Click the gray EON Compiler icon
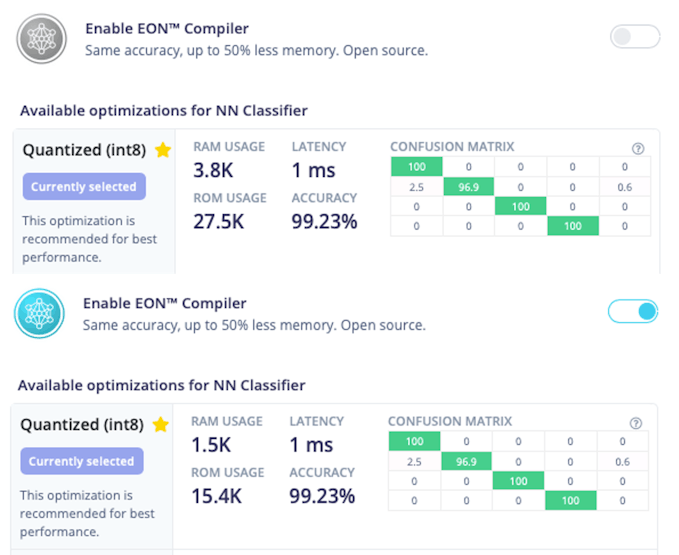 tap(41, 39)
